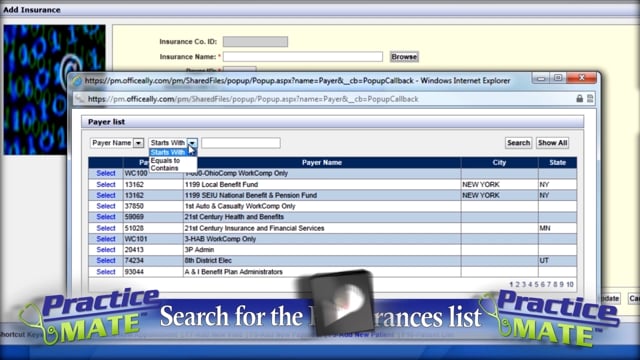Click the Browse button beside Insurance Name
This screenshot has width=640, height=360.
404,57
